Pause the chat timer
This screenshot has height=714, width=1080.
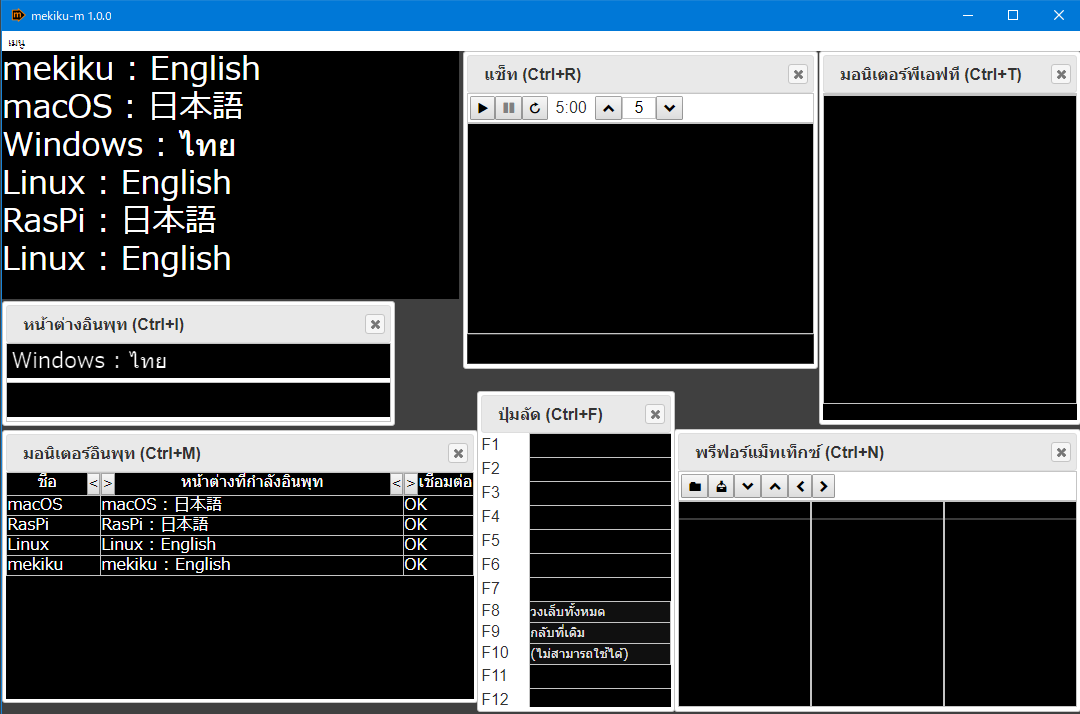click(508, 107)
